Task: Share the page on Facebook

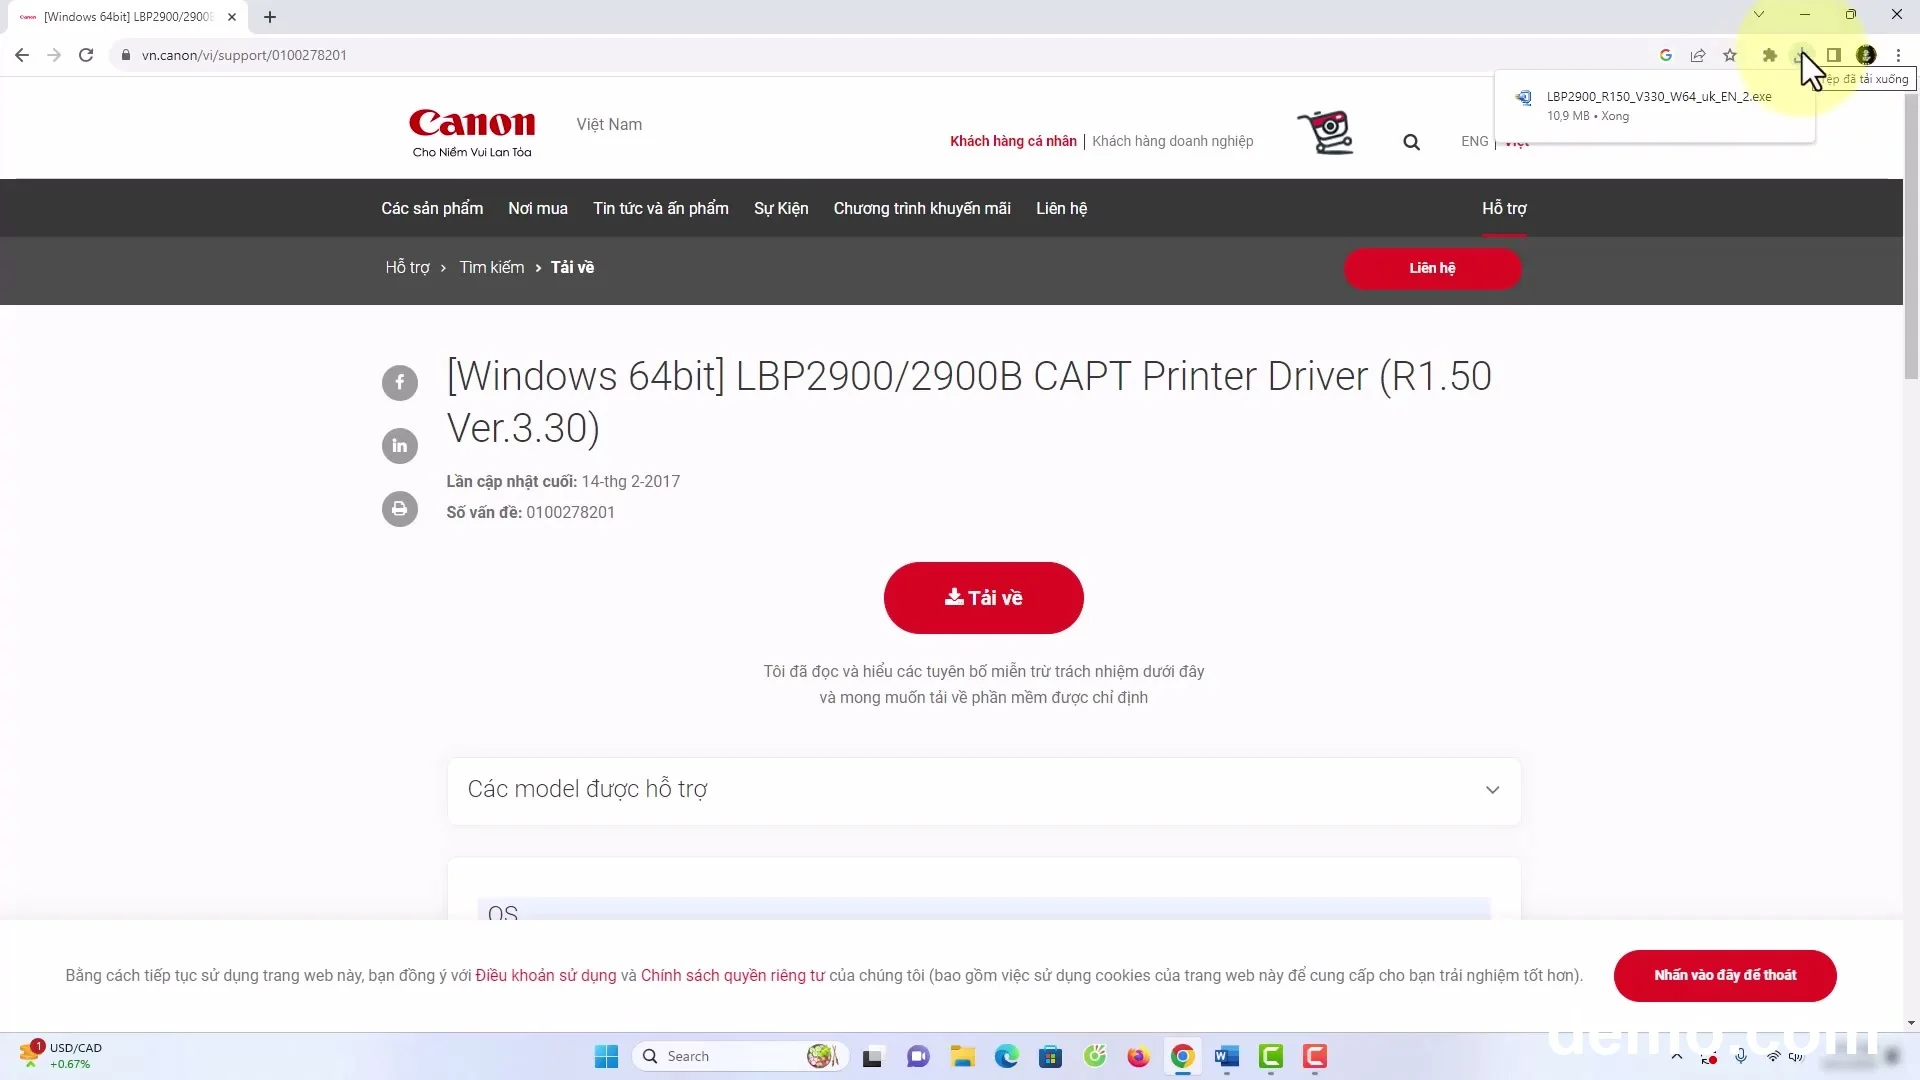Action: [400, 382]
